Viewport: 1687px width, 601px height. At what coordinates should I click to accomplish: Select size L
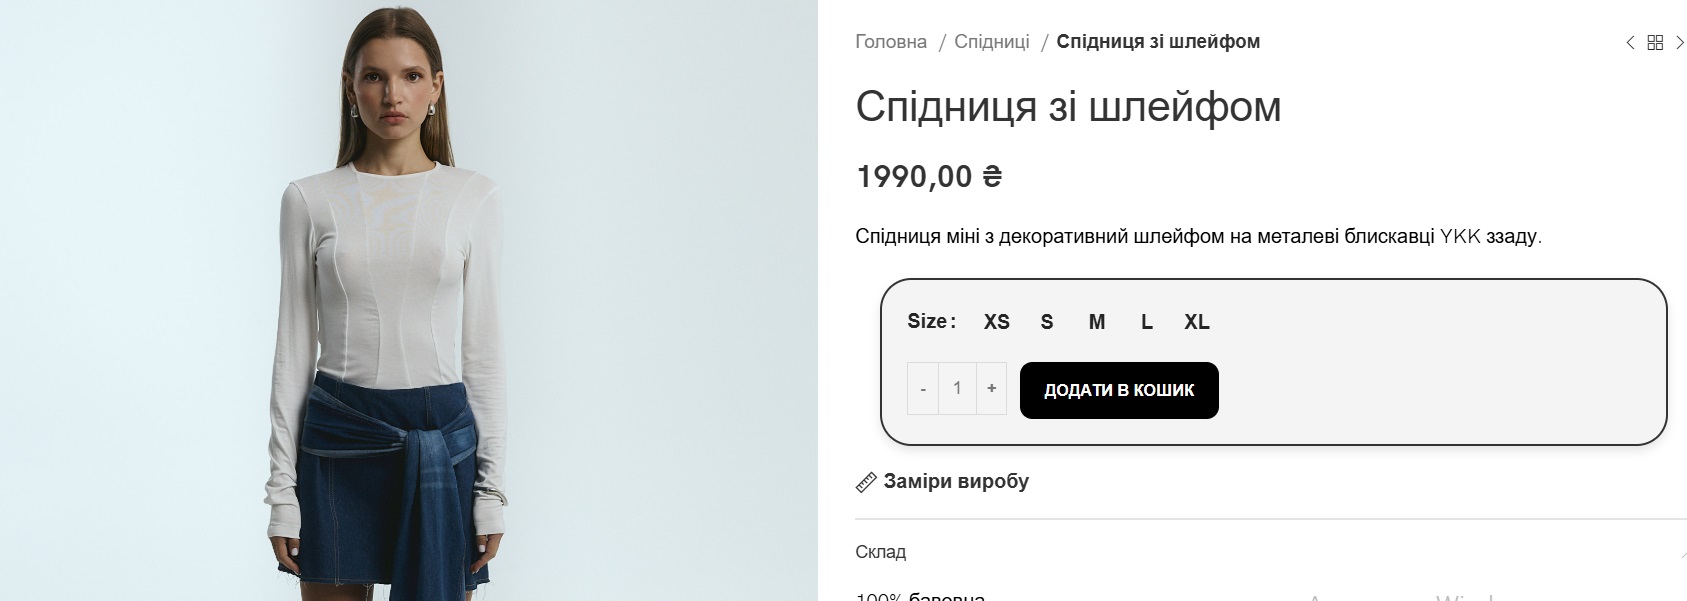click(1147, 322)
